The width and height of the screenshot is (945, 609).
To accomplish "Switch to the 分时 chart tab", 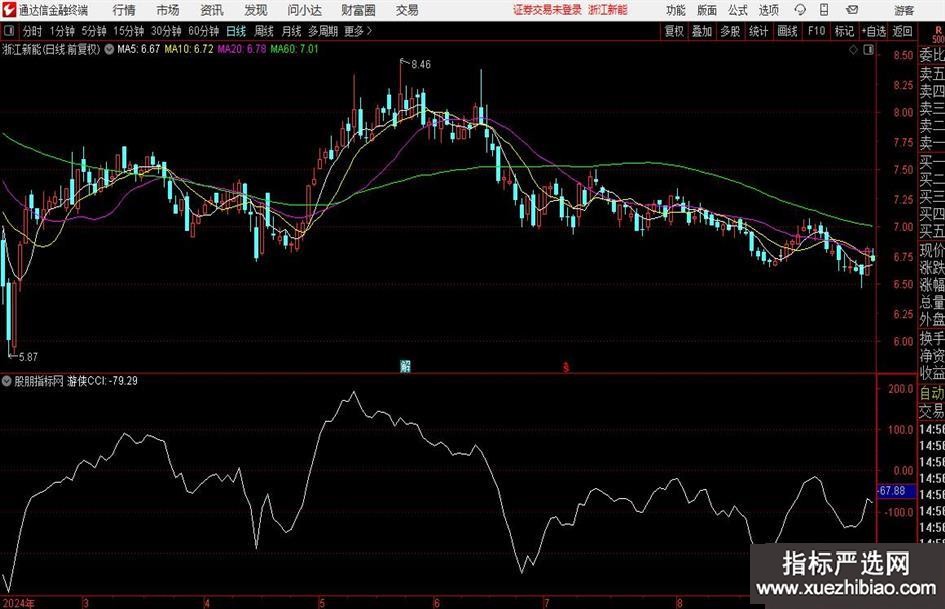I will pyautogui.click(x=33, y=31).
